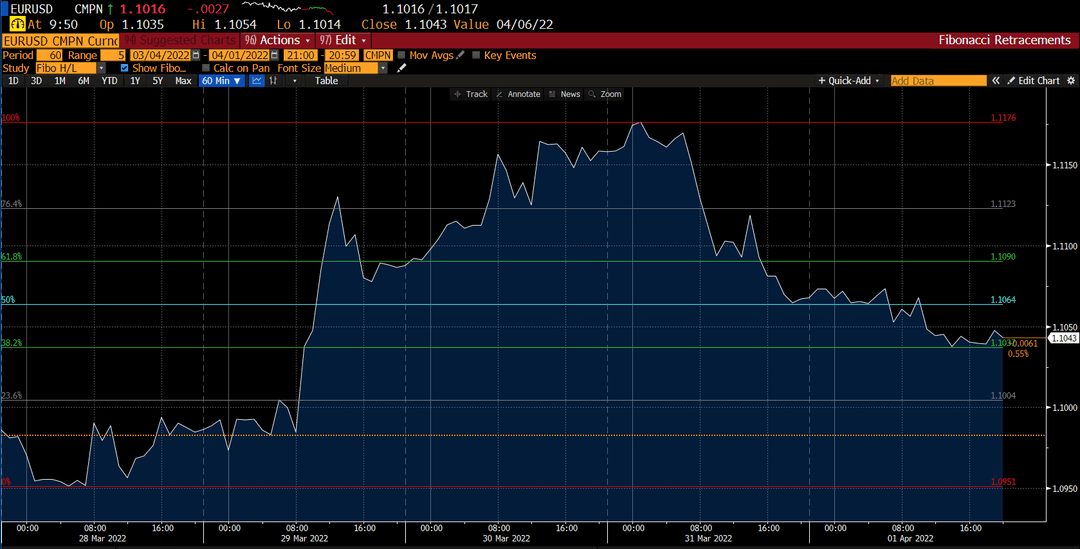Click 76.4% Fibonacci level label

(11, 204)
